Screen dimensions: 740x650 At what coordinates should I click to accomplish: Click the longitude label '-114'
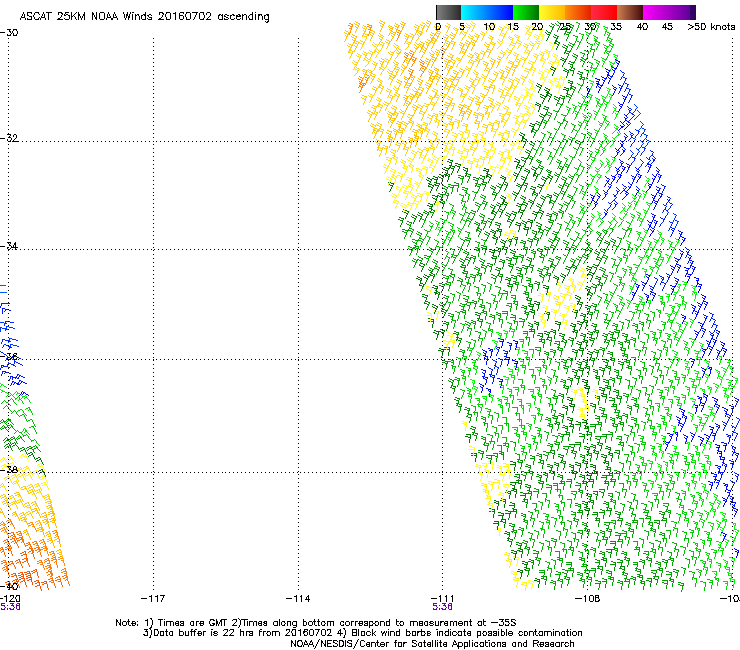click(x=298, y=599)
